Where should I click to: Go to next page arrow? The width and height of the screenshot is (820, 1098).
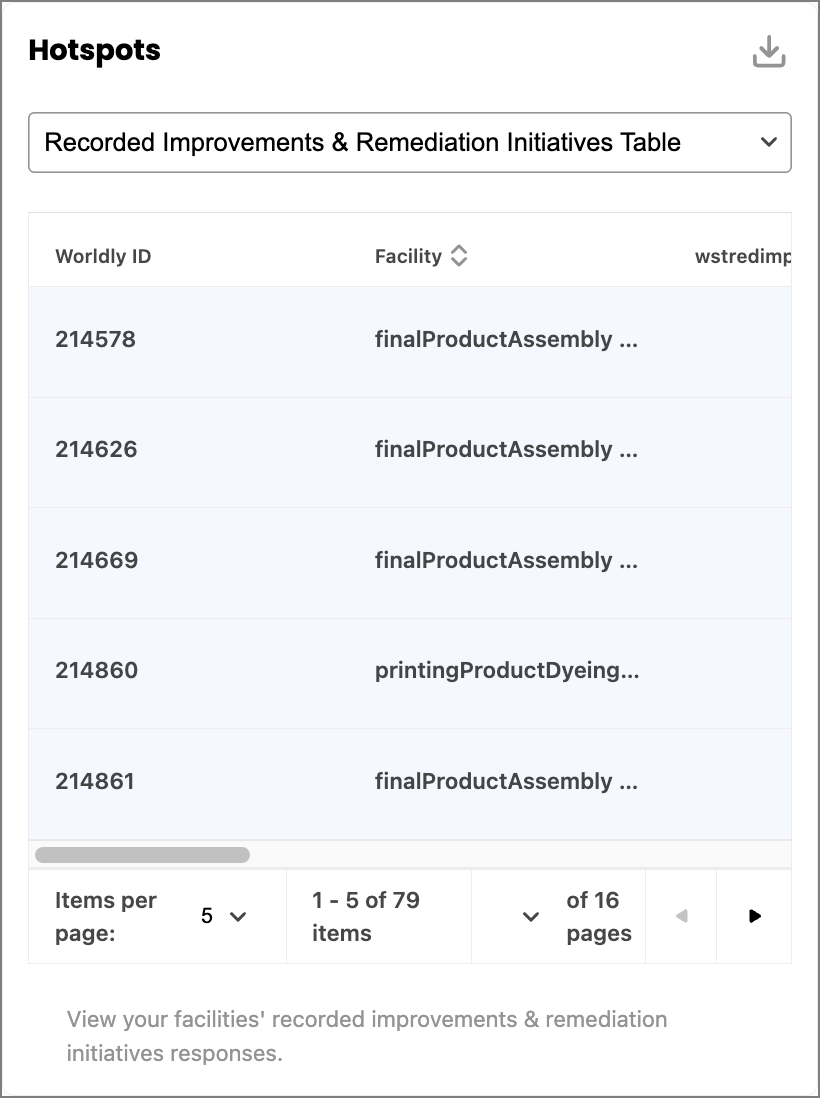[x=754, y=916]
